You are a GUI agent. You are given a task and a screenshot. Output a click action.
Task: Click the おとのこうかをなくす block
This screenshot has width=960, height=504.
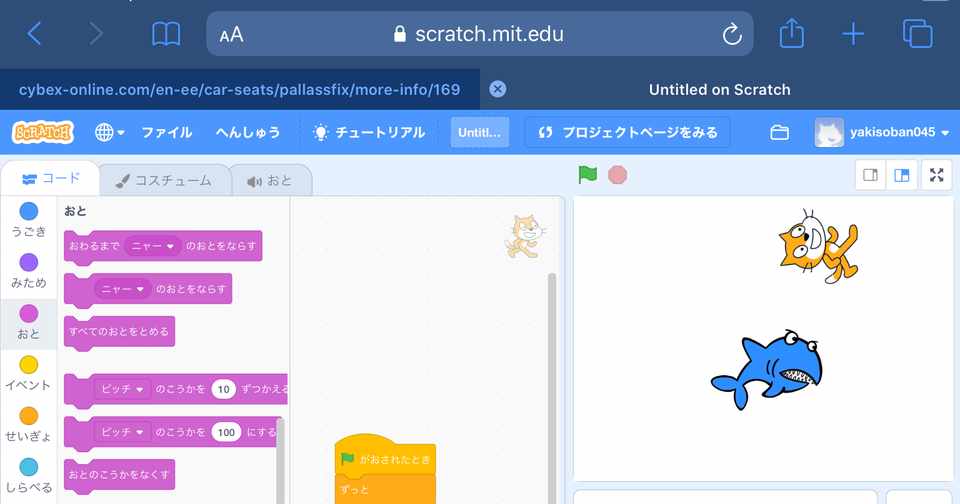pos(119,475)
